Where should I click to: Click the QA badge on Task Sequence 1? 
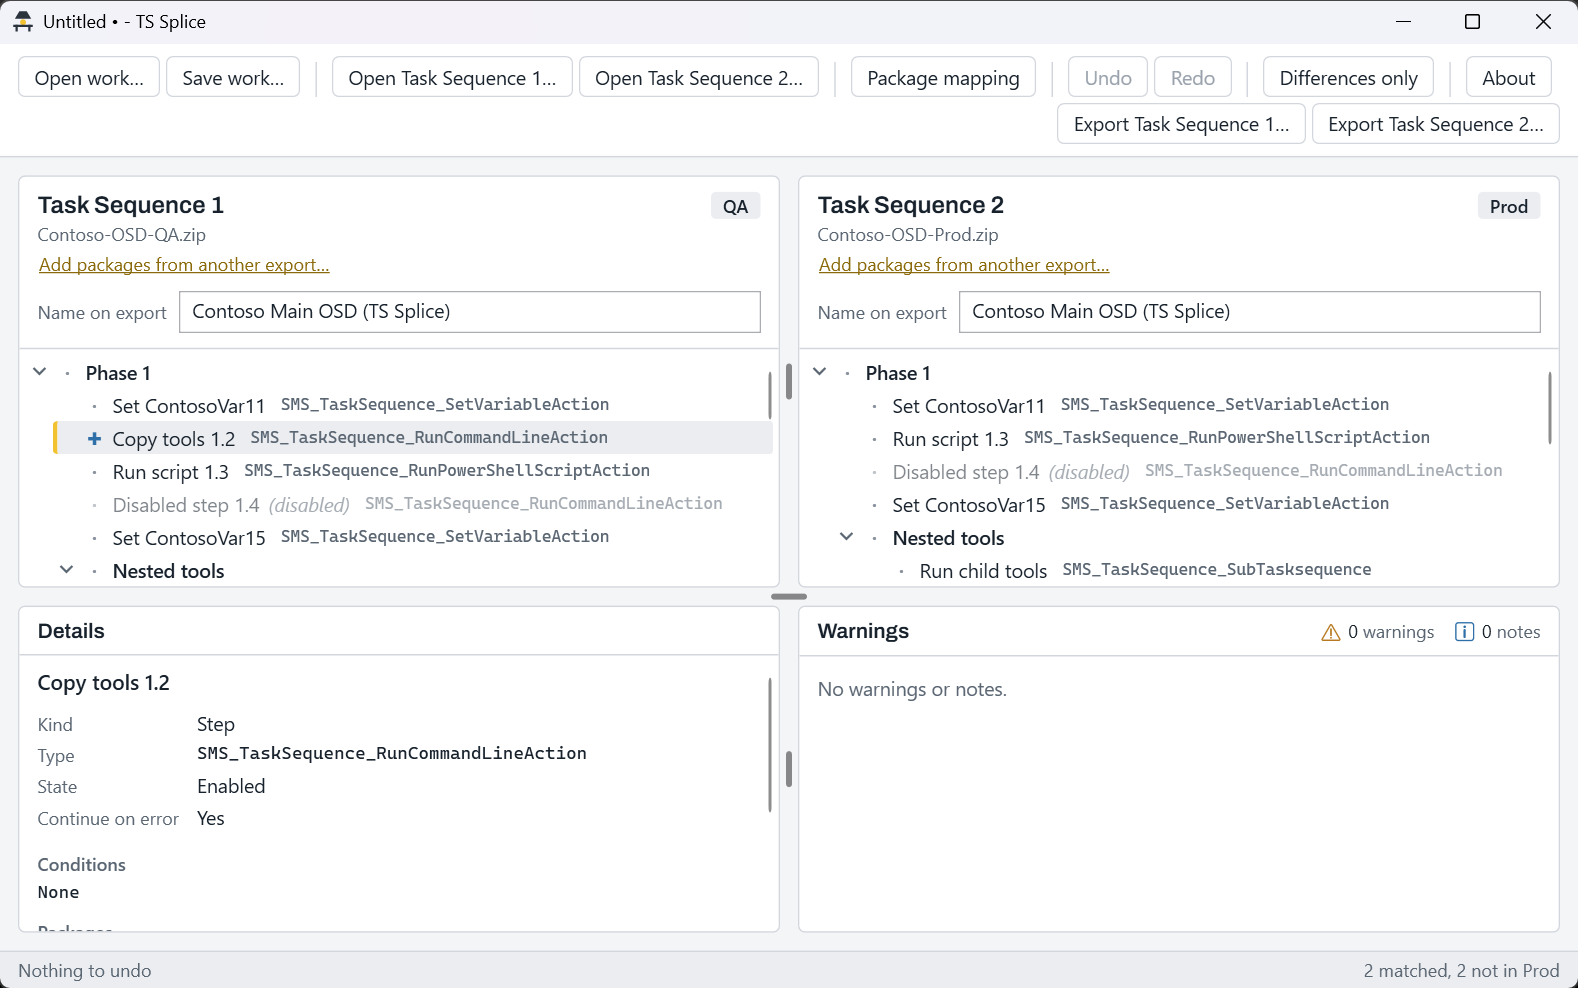click(x=735, y=206)
